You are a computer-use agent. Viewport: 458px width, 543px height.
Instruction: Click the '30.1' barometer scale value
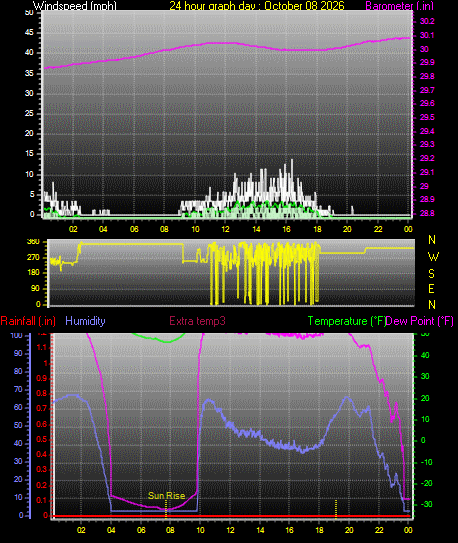tap(427, 35)
